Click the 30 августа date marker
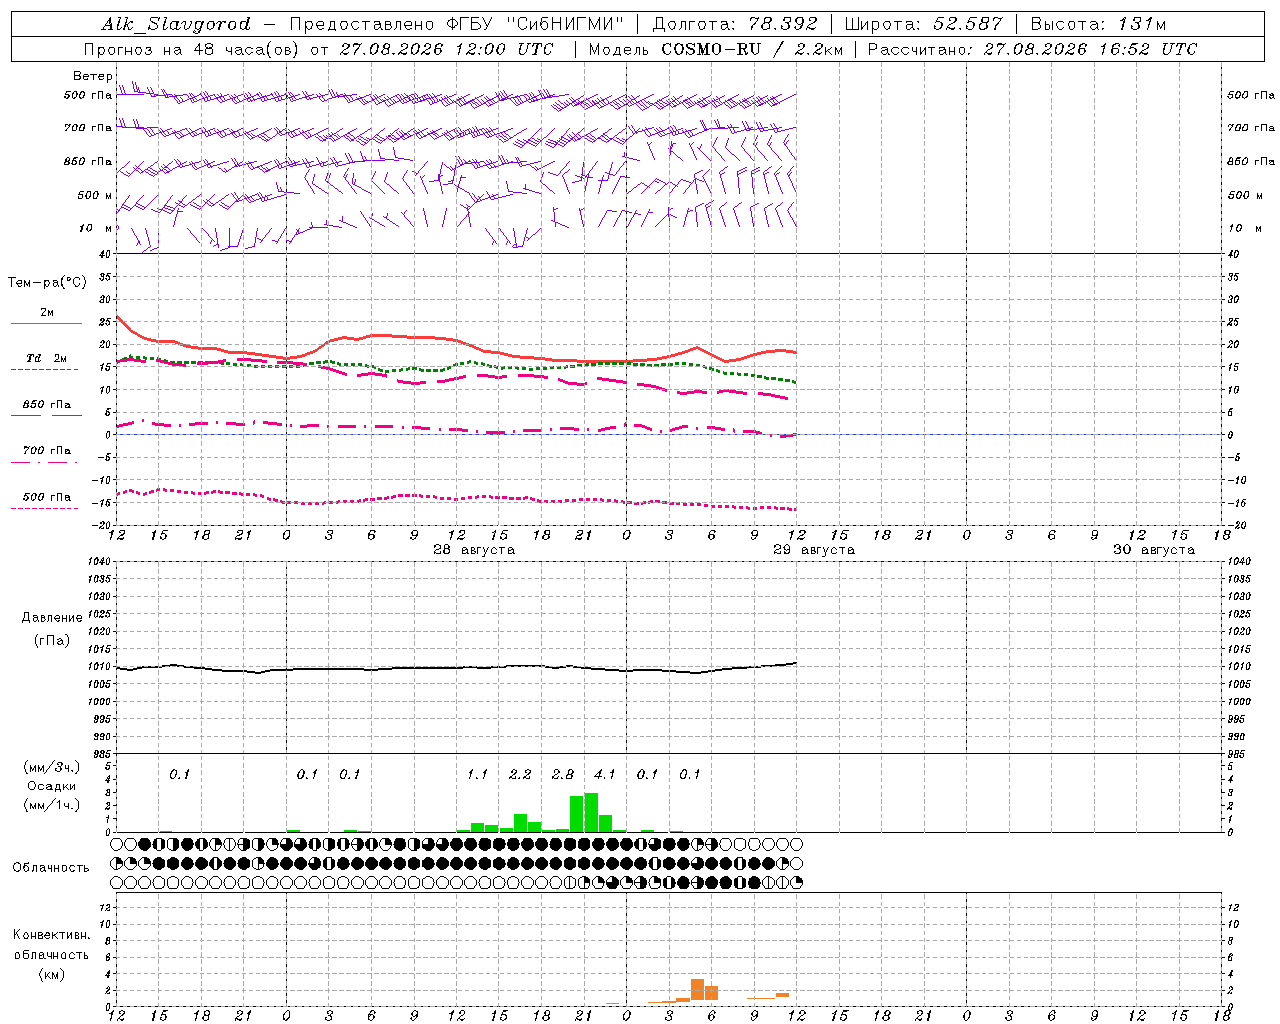The width and height of the screenshot is (1280, 1024). tap(1154, 550)
